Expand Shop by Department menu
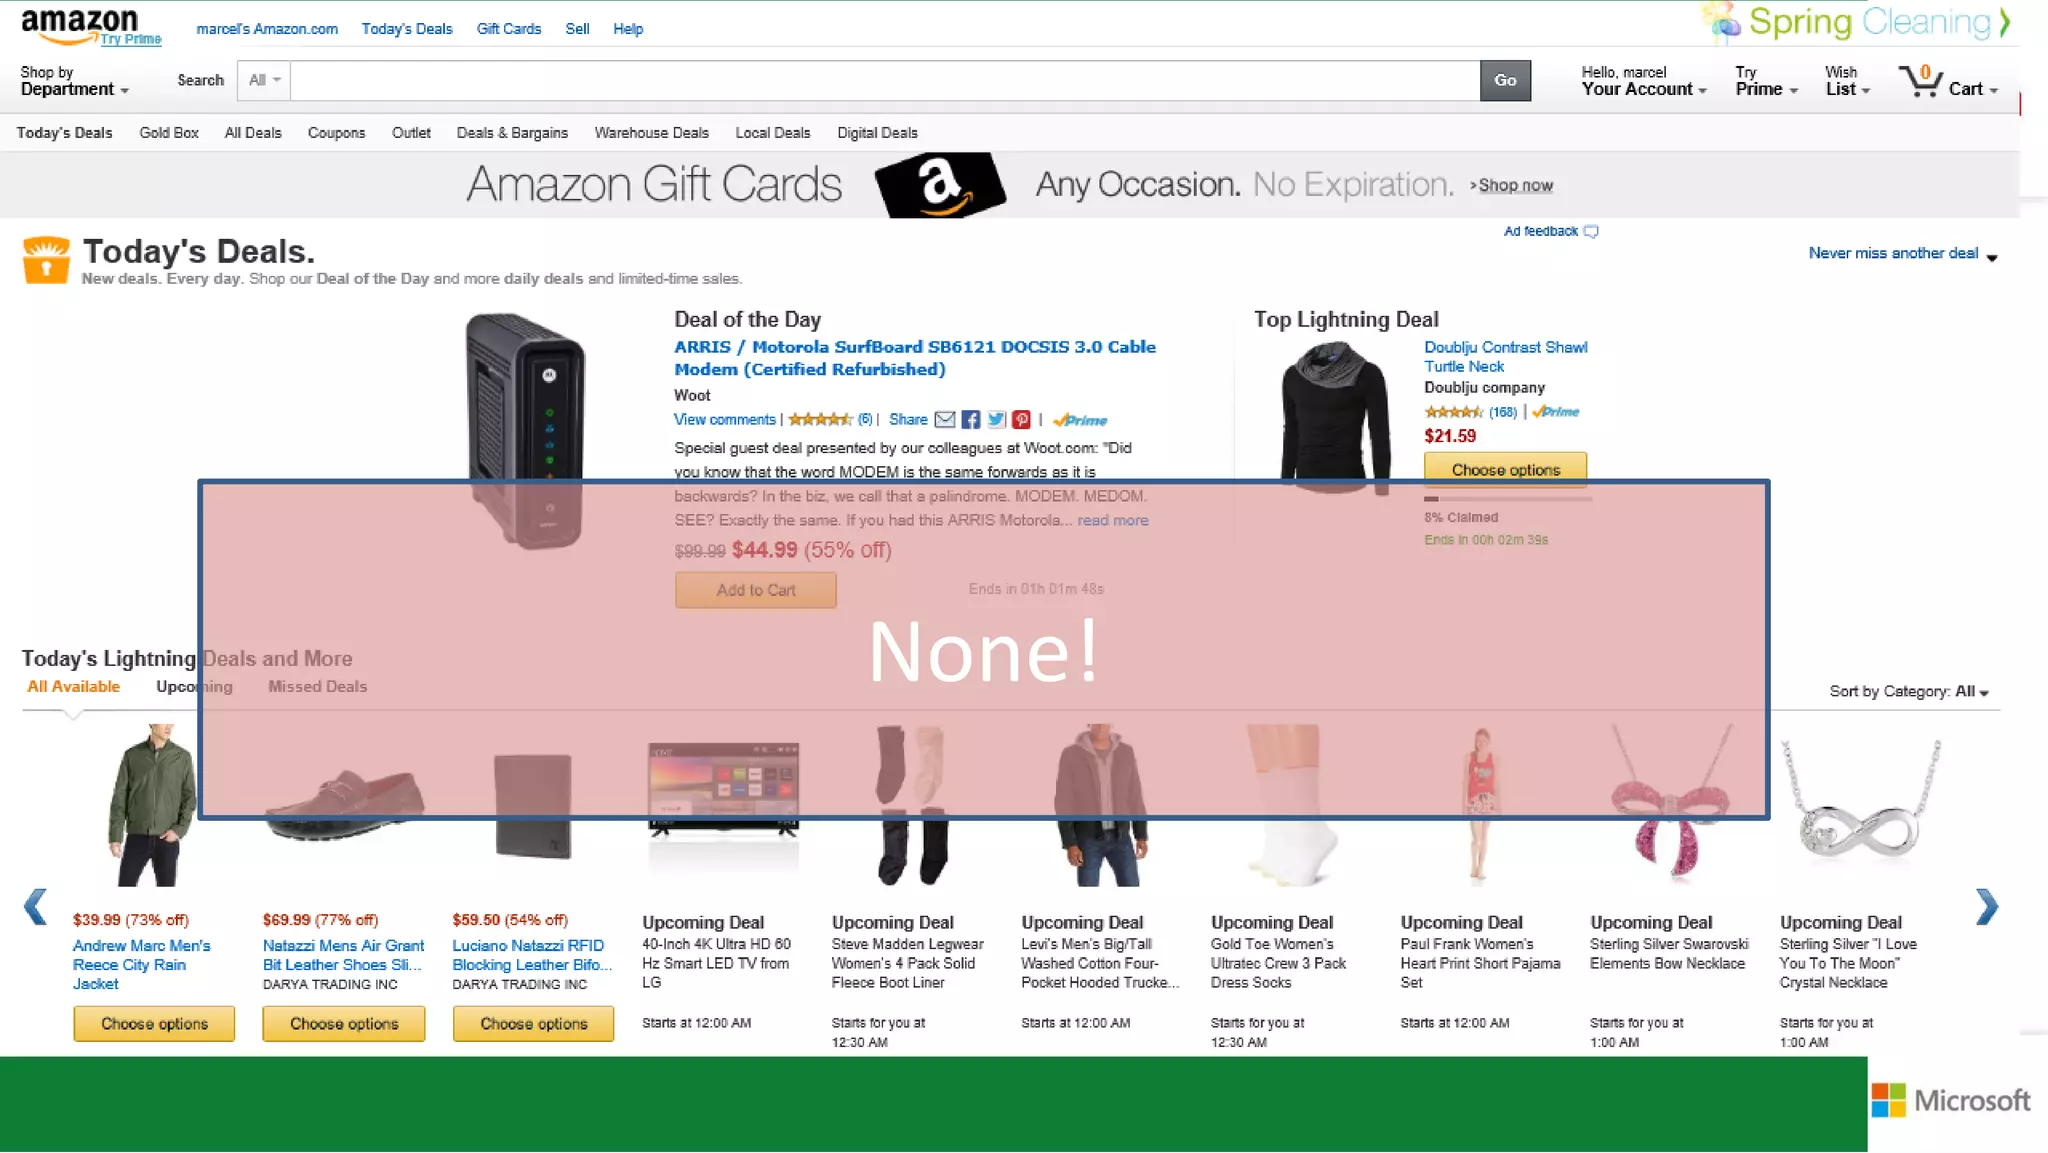The height and width of the screenshot is (1153, 2048). click(75, 81)
